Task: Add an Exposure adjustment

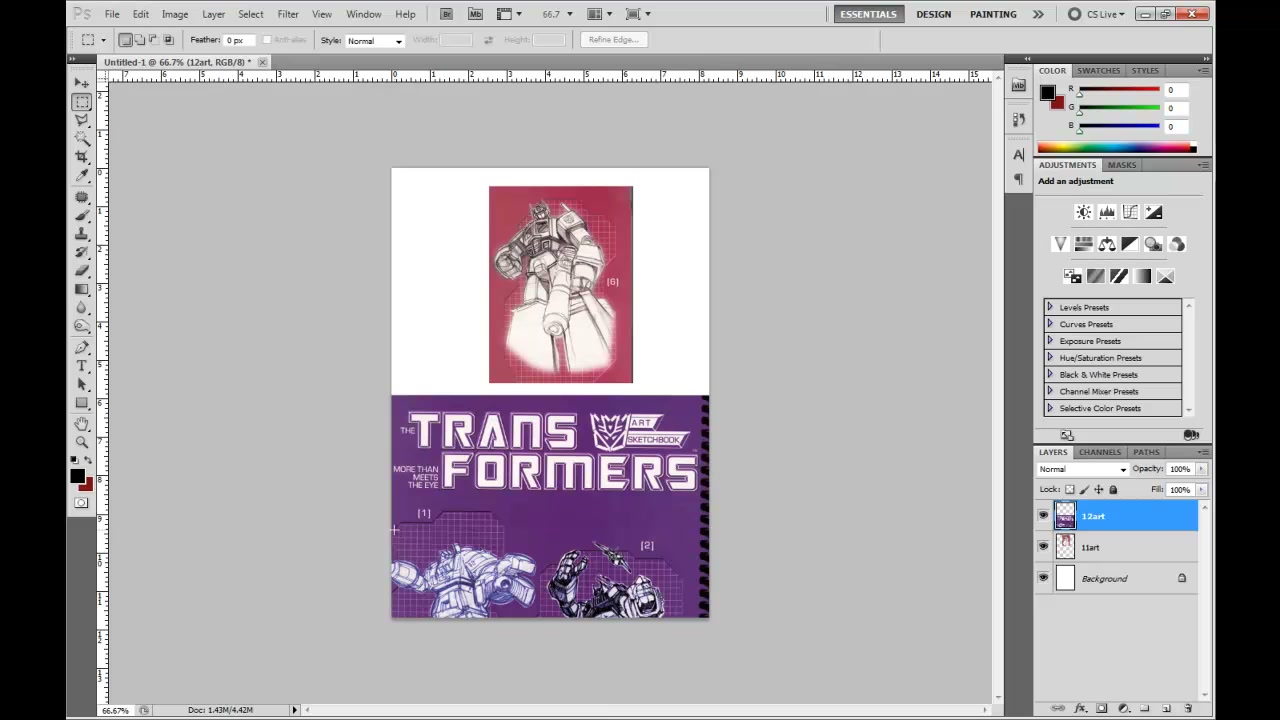Action: 1154,212
